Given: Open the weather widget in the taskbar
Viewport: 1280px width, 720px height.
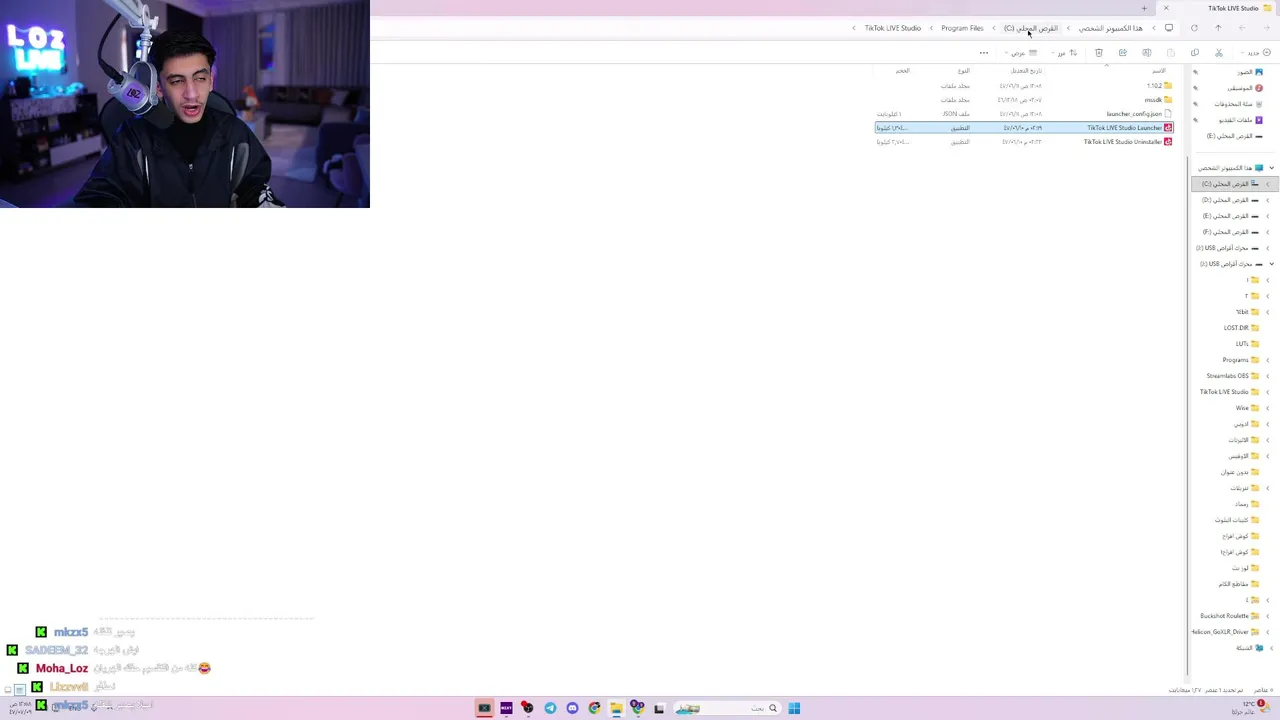Looking at the screenshot, I should (x=1248, y=707).
